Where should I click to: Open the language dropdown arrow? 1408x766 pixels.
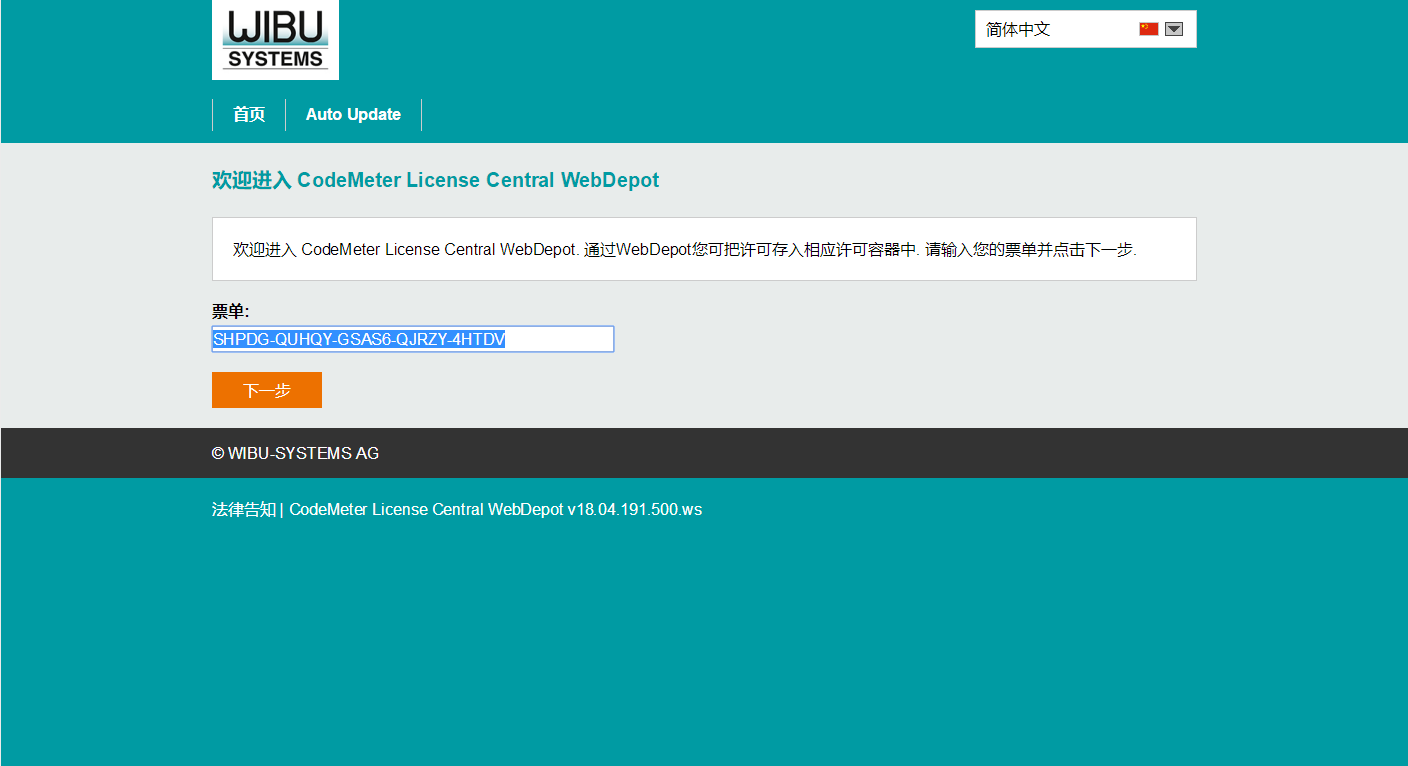[x=1174, y=29]
